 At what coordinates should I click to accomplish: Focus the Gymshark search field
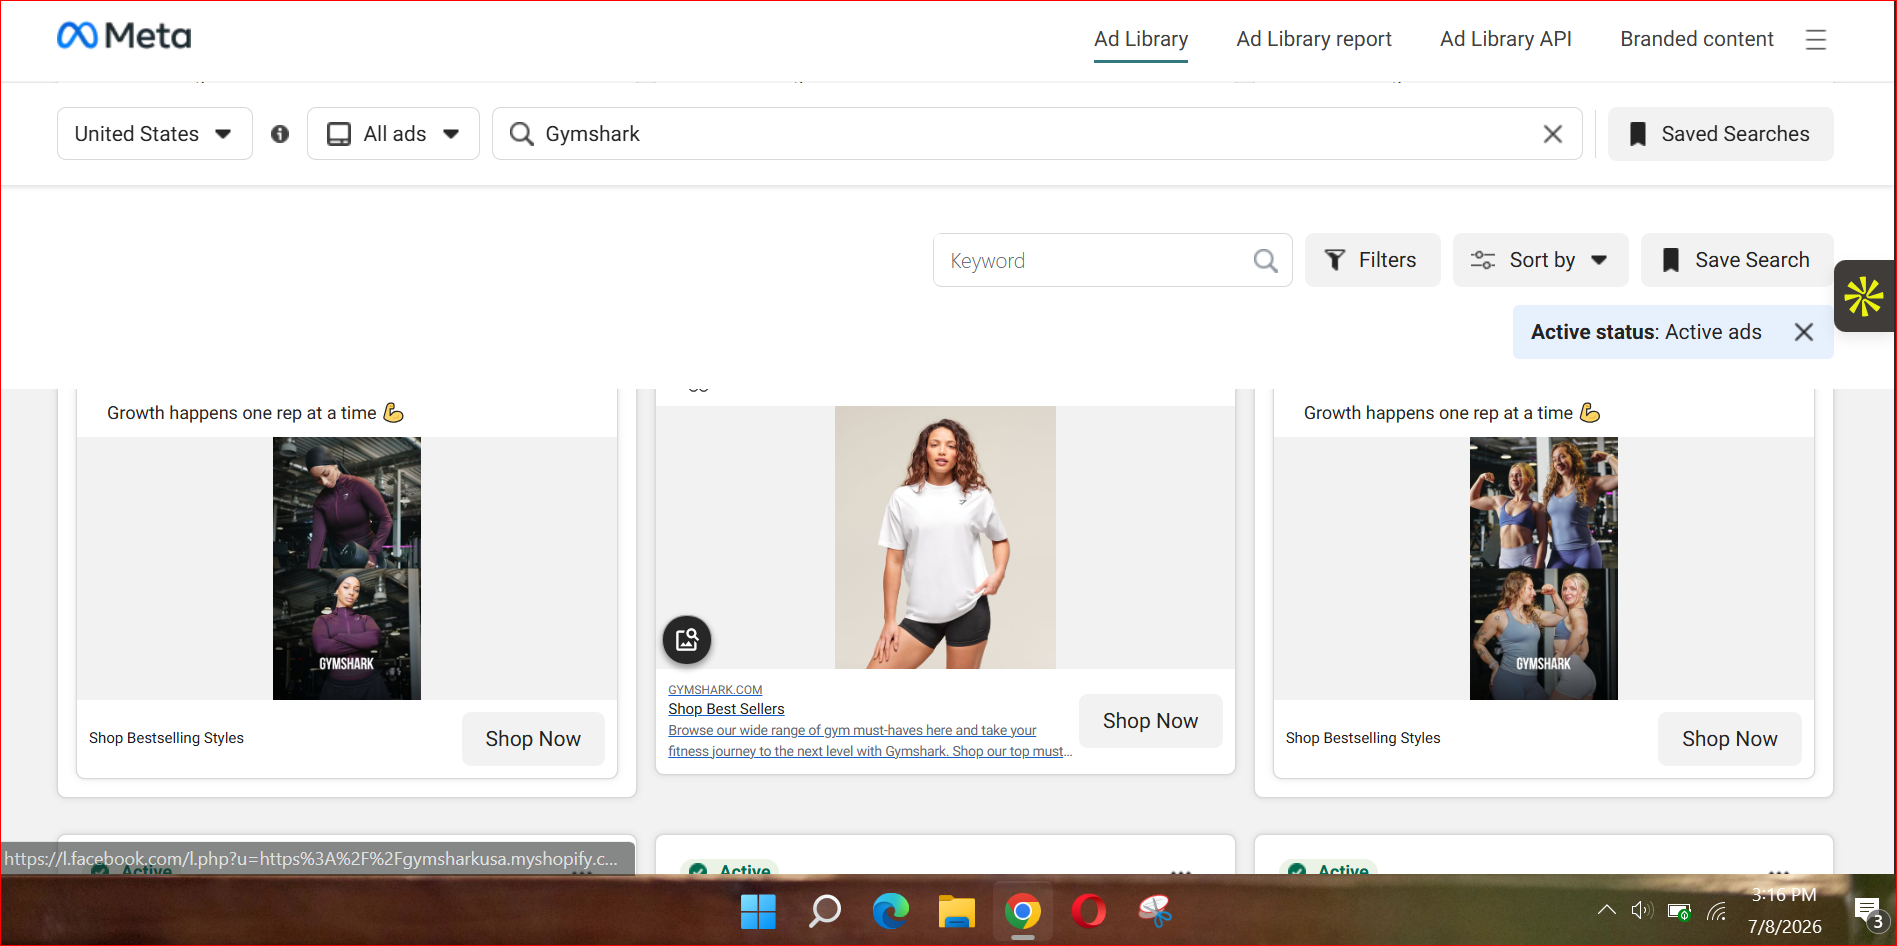(x=1037, y=134)
